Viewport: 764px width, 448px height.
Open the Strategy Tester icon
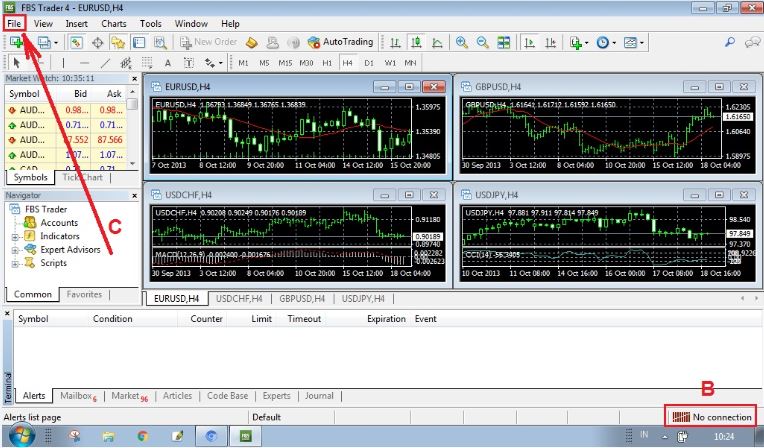click(160, 42)
